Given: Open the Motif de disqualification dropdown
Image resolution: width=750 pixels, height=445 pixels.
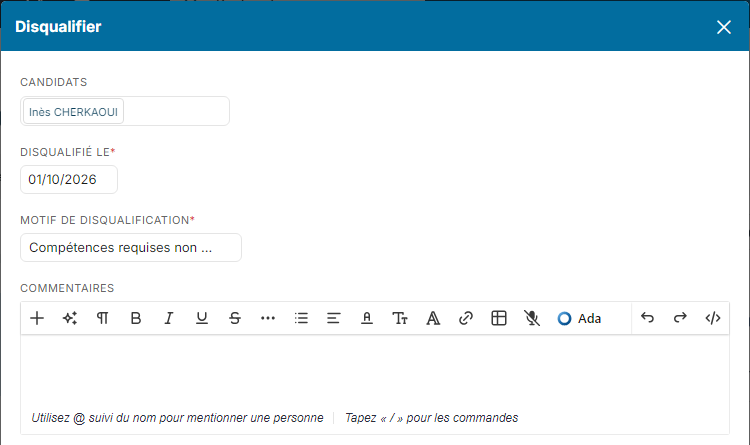Looking at the screenshot, I should [131, 247].
